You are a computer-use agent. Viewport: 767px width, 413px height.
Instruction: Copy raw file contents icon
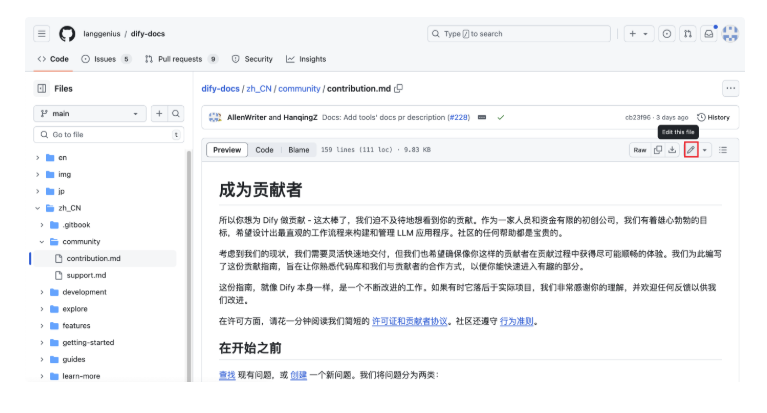(x=658, y=150)
